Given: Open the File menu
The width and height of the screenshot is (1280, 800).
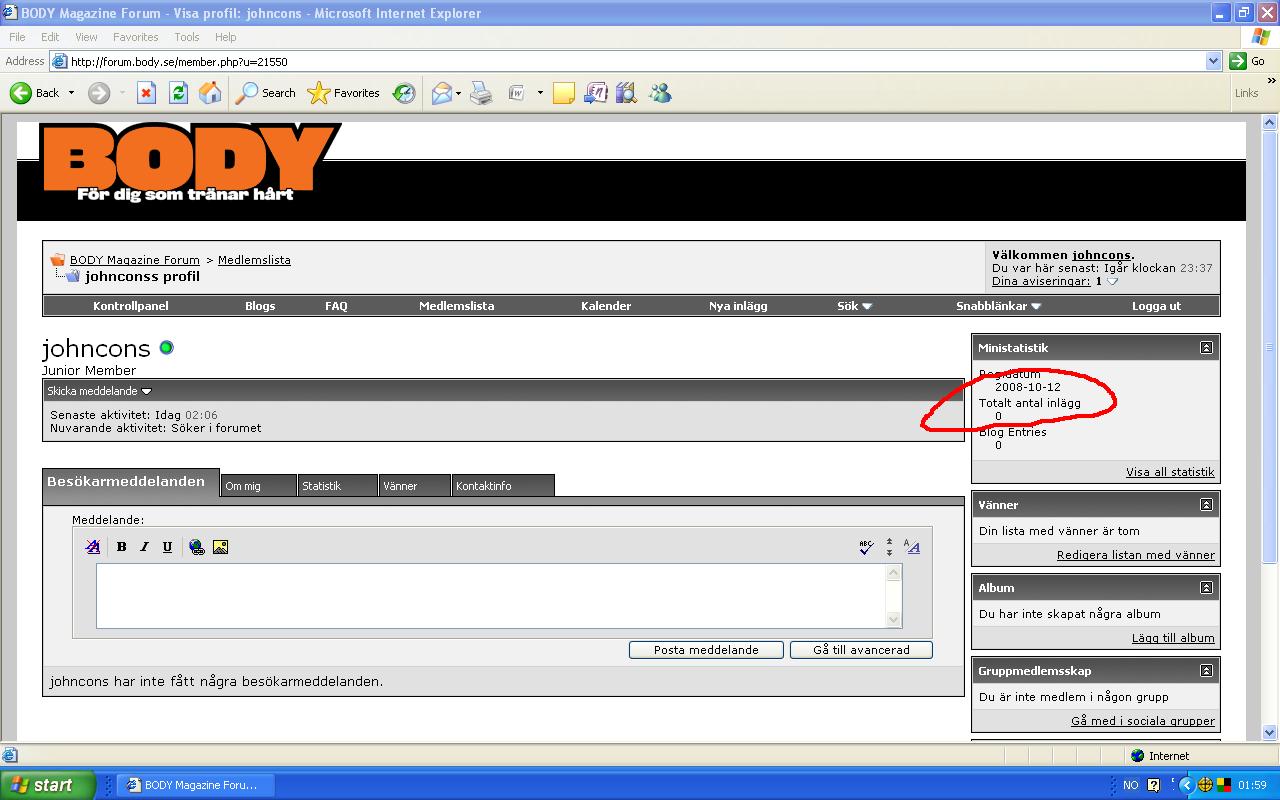Looking at the screenshot, I should click(17, 37).
